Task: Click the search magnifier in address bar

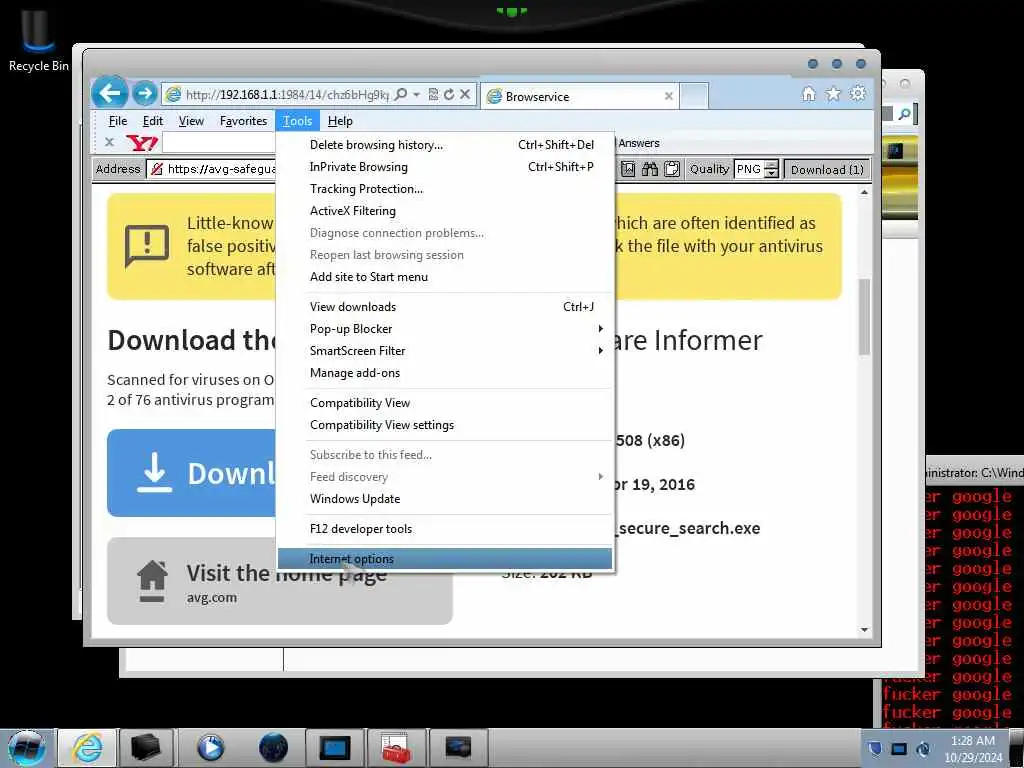Action: [401, 95]
